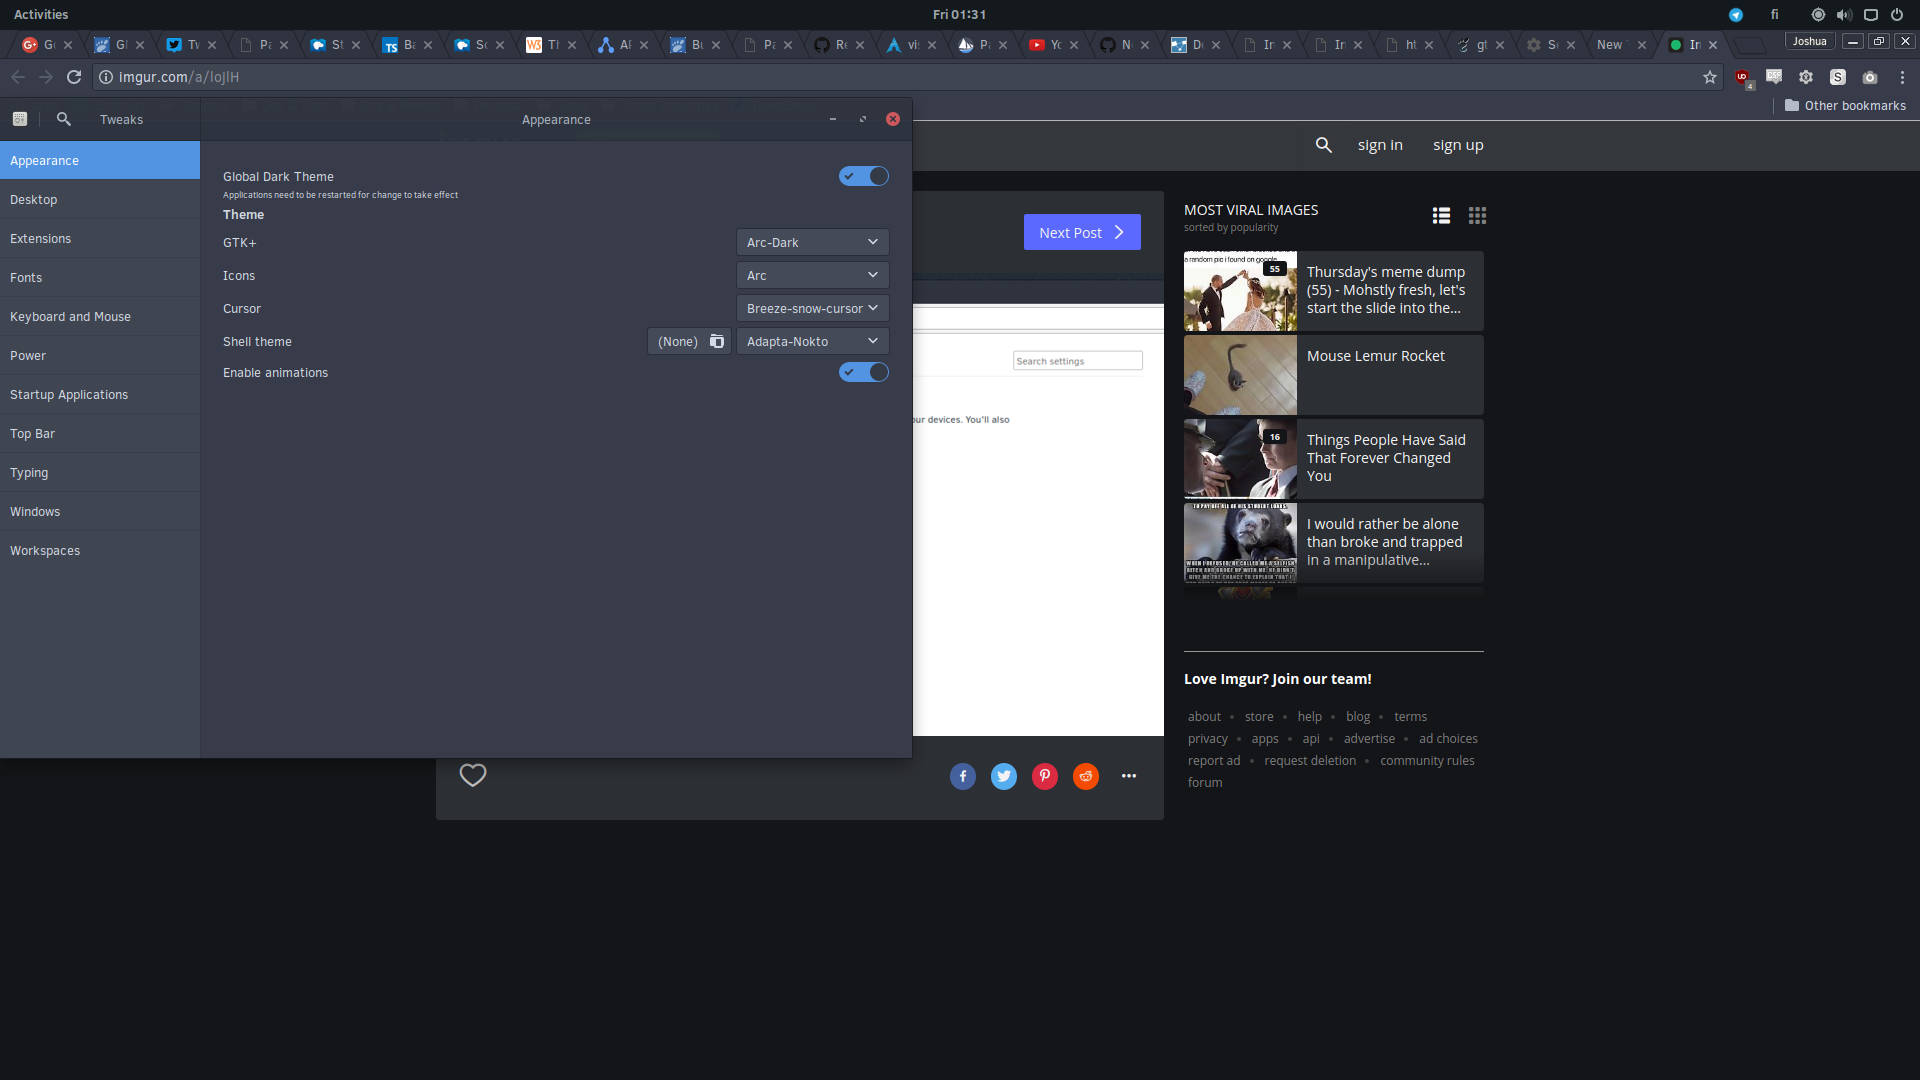Open the Tweaks search icon

pos(63,119)
